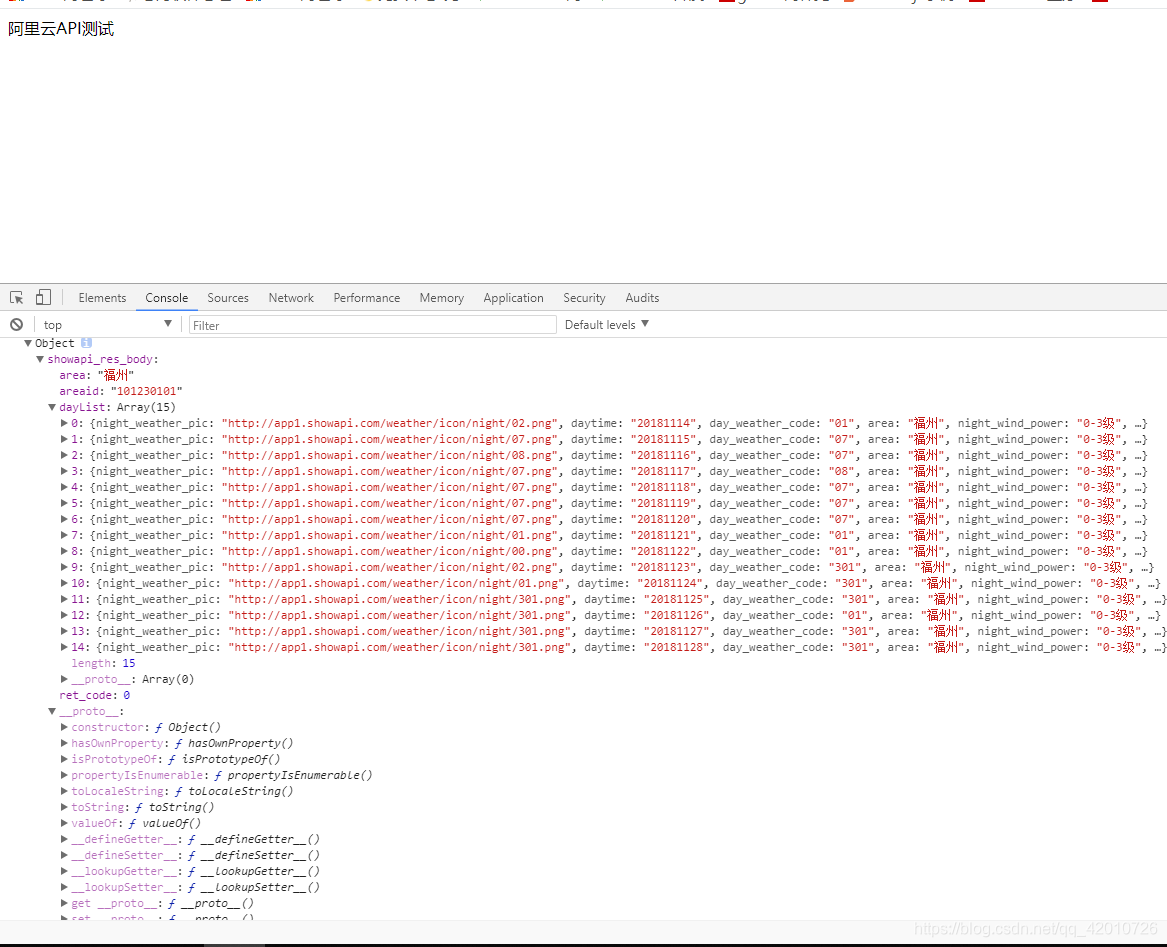
Task: Expand dayList item 0
Action: coord(64,423)
